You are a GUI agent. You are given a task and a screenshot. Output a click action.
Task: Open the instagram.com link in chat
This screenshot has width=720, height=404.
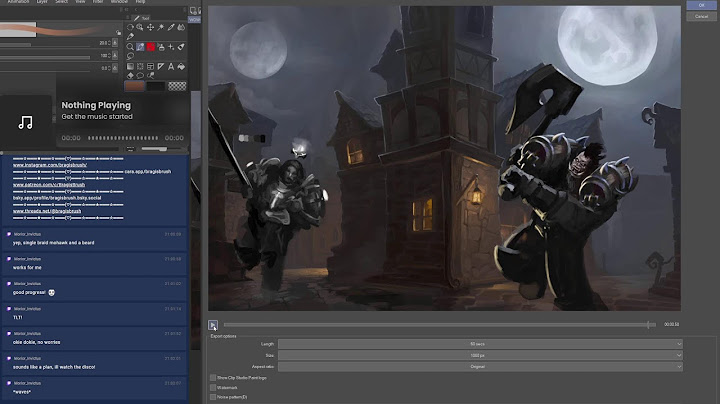(50, 165)
